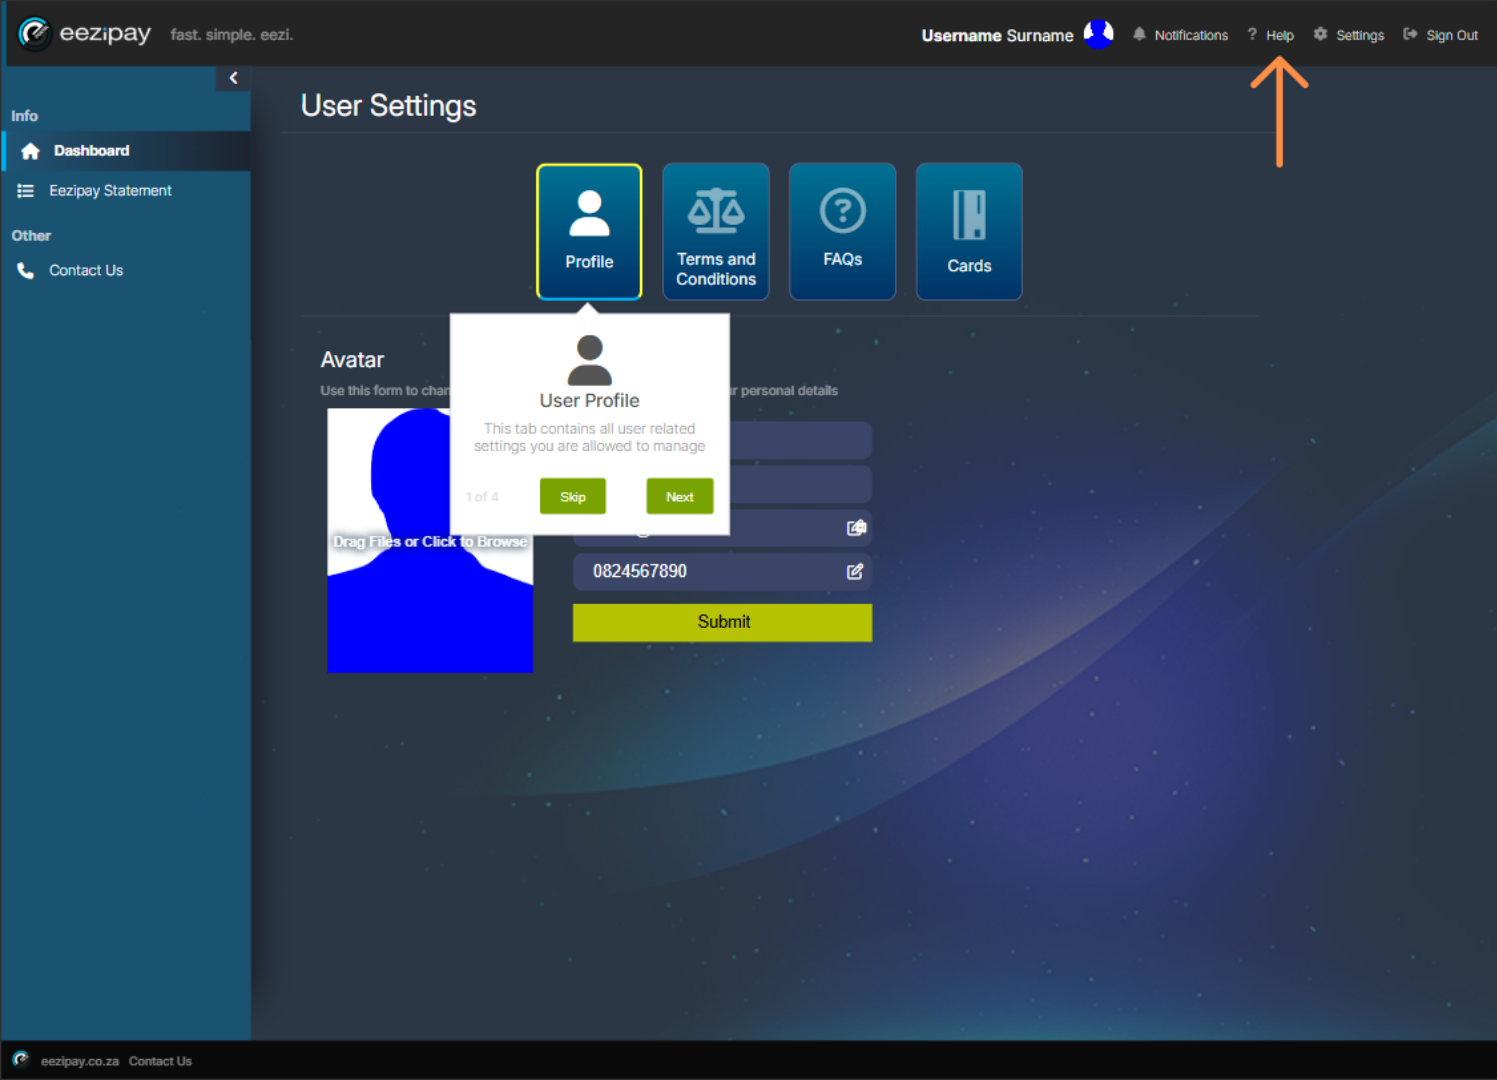Skip the User Profile tour
The height and width of the screenshot is (1080, 1497).
[573, 496]
